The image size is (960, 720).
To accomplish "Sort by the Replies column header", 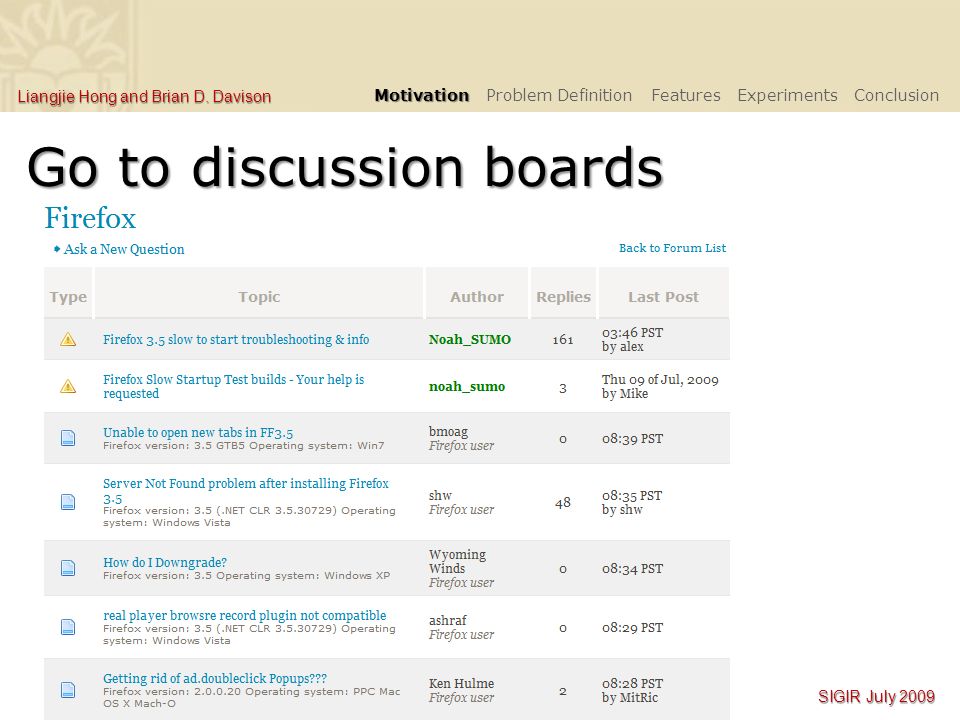I will (x=563, y=297).
